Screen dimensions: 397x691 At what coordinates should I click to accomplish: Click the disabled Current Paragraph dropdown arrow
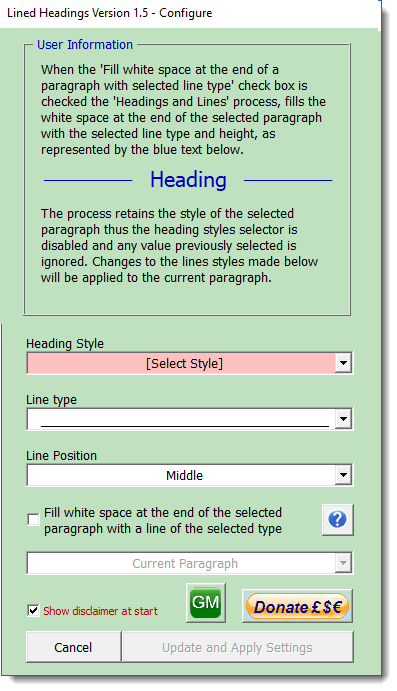tap(343, 563)
